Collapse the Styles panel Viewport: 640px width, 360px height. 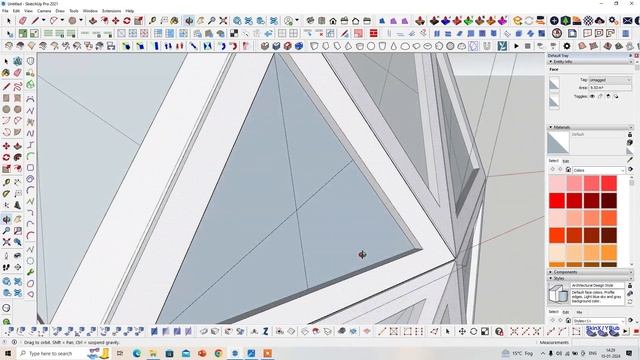(551, 278)
